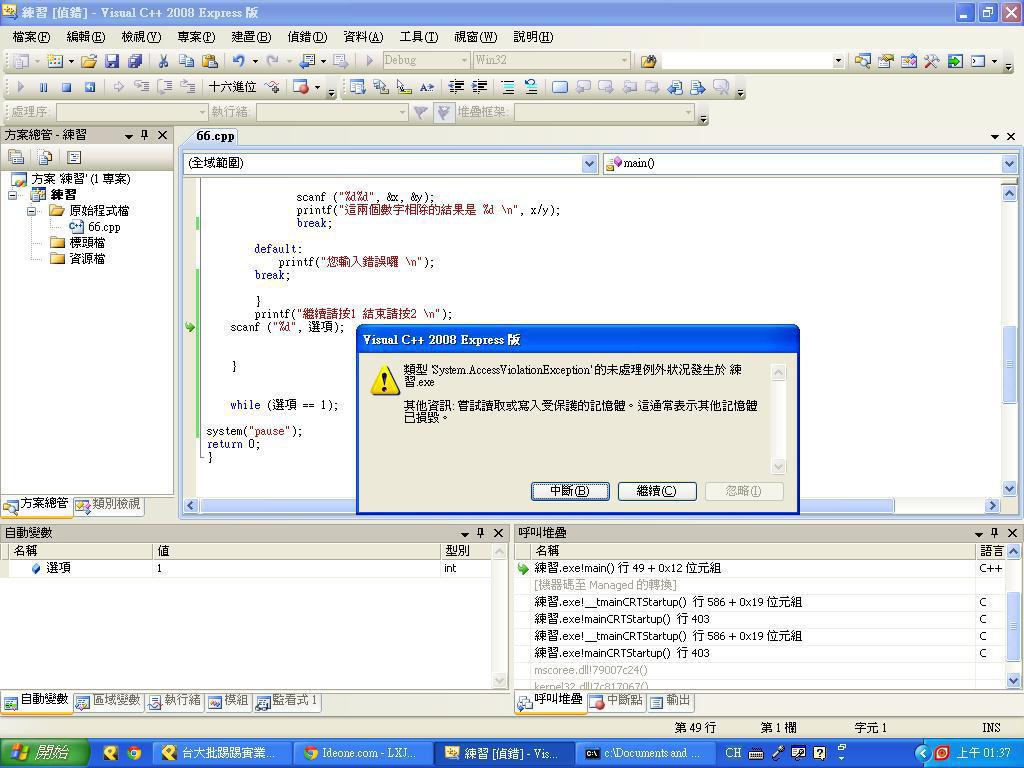Open the 工具(T) menu
The image size is (1024, 768).
[419, 37]
